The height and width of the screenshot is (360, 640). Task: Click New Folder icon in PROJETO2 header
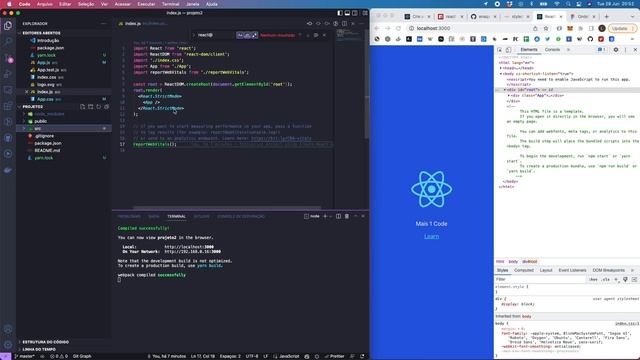pyautogui.click(x=91, y=107)
